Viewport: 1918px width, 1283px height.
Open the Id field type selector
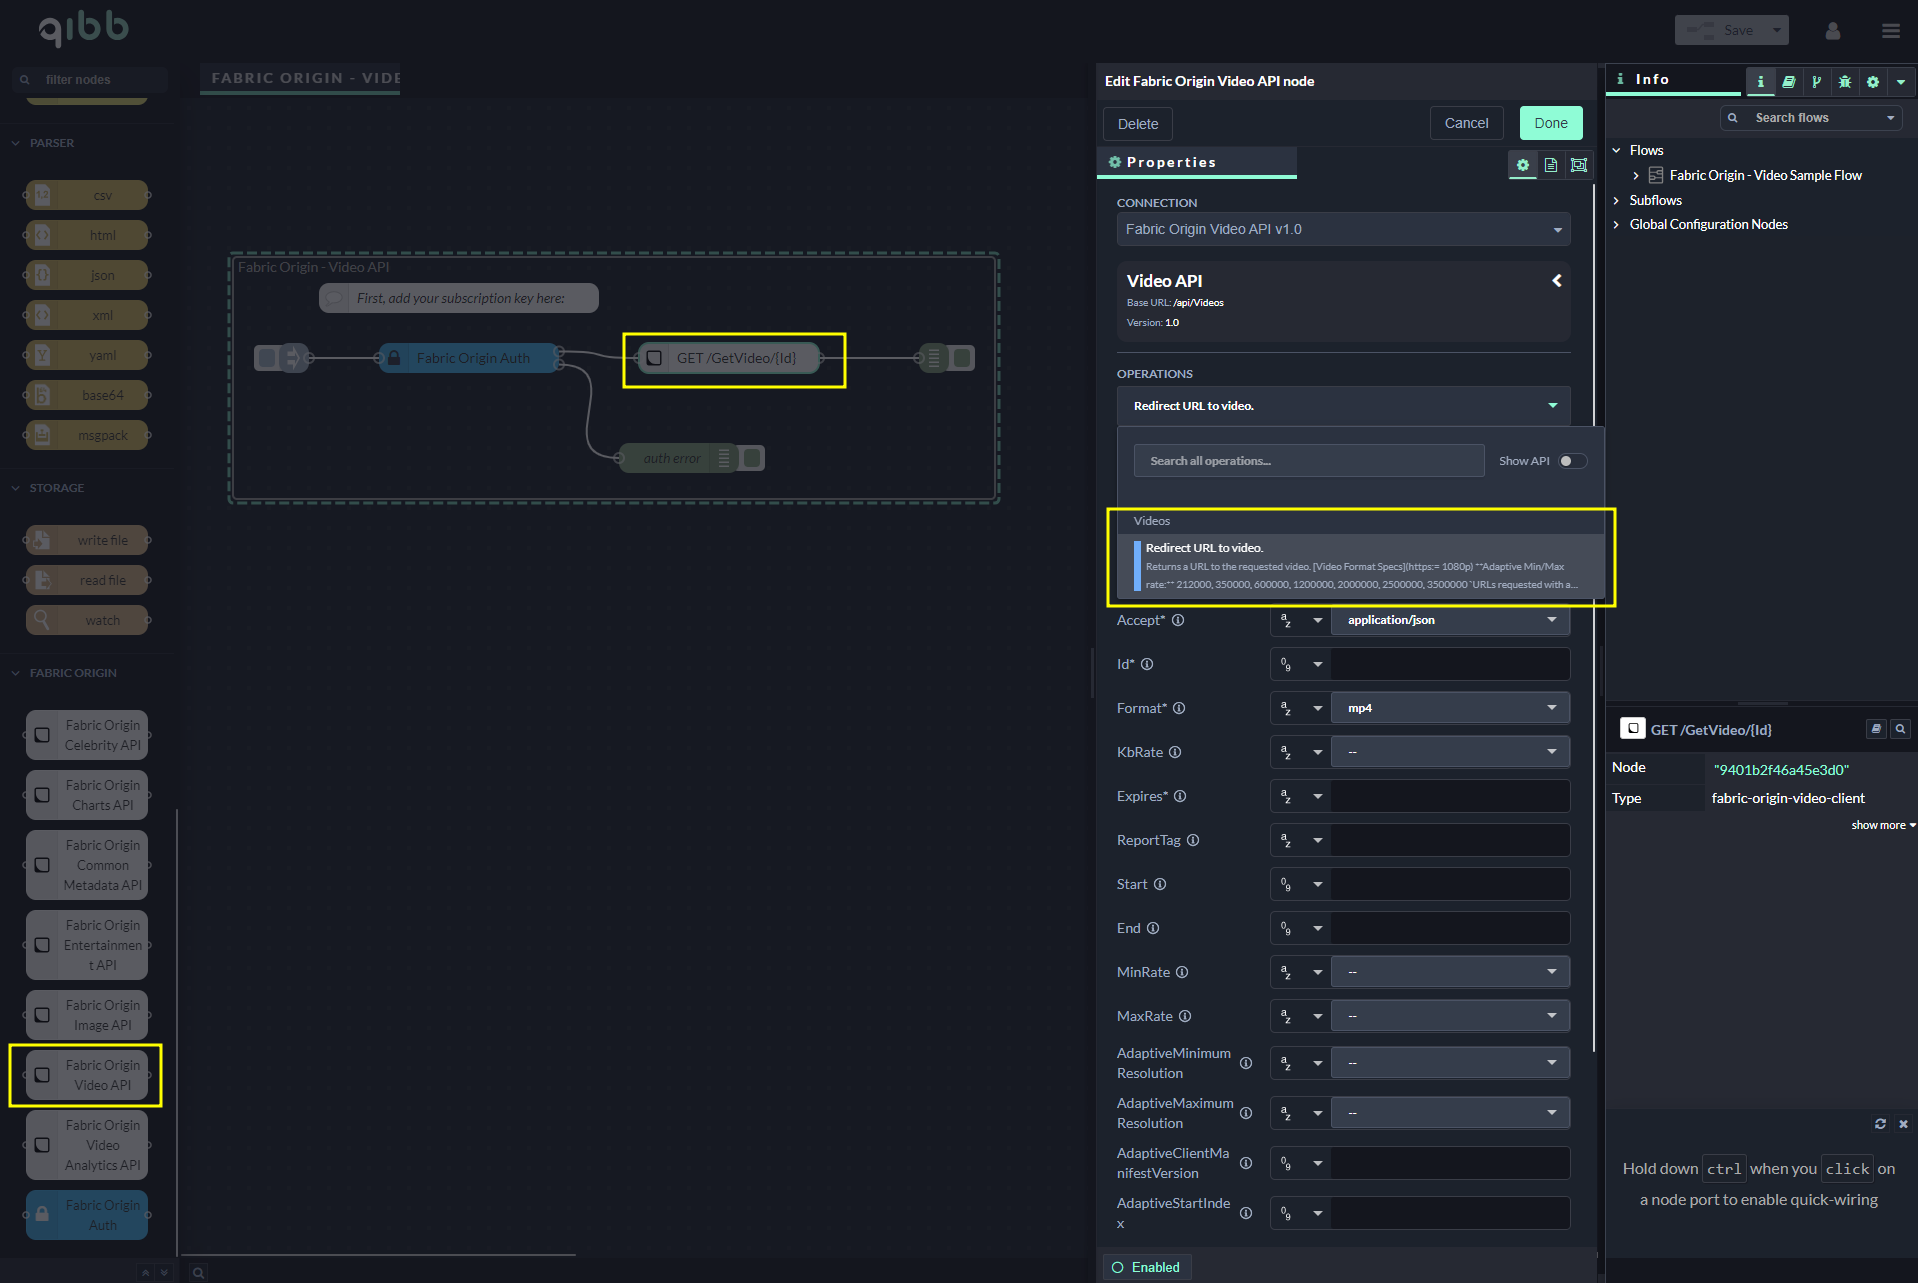tap(1300, 664)
